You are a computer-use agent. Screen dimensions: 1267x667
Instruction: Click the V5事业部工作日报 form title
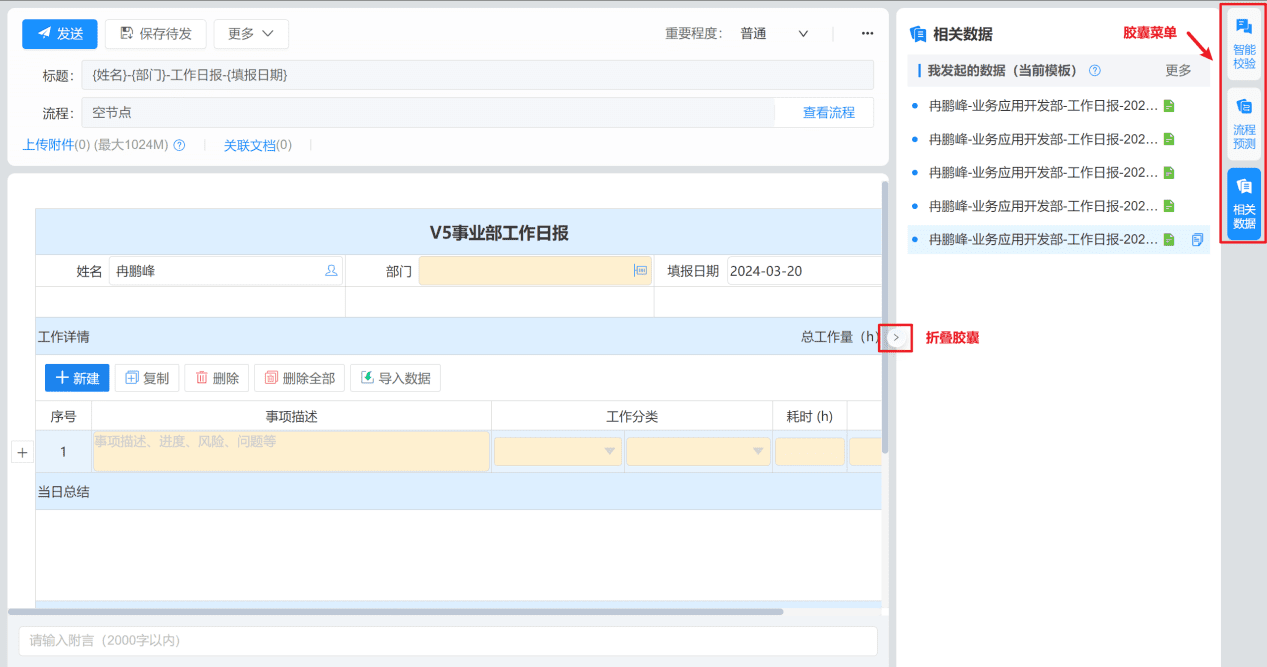(499, 233)
